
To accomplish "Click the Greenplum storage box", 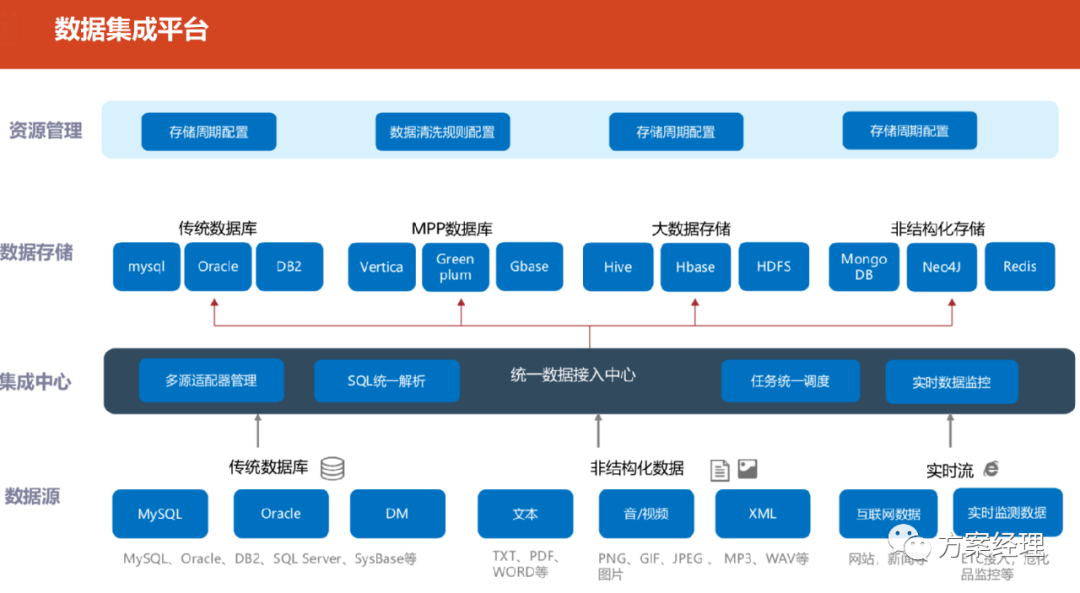I will coord(455,266).
